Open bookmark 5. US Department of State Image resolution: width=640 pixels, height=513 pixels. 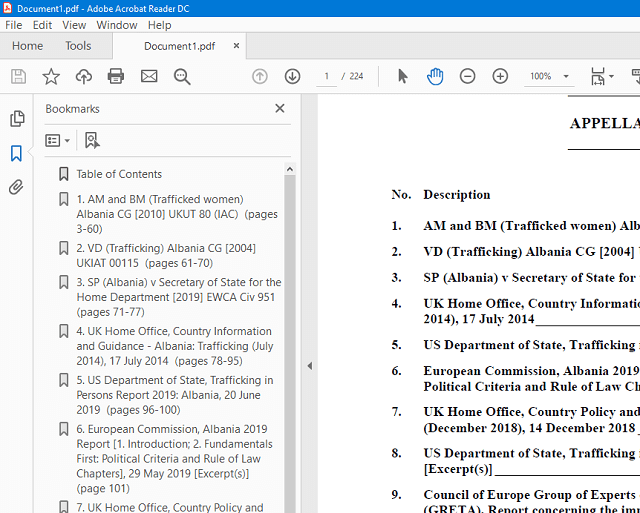pos(175,395)
